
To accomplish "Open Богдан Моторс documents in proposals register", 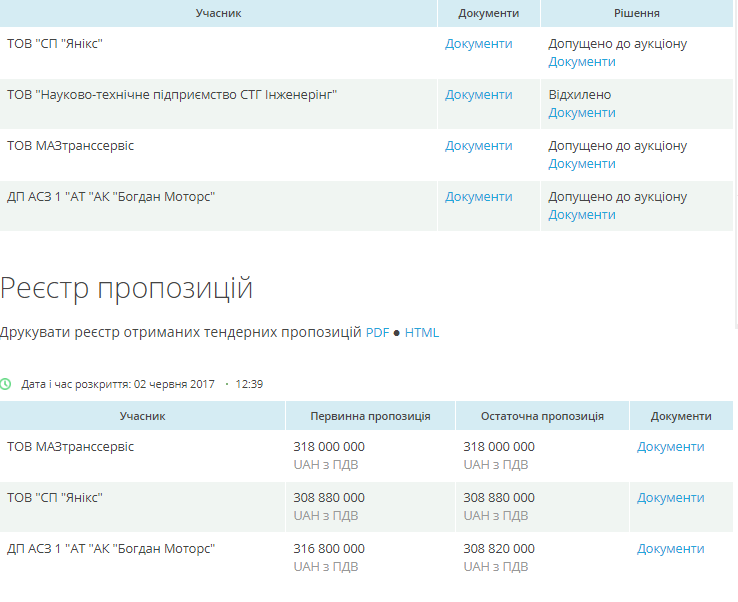I will pyautogui.click(x=670, y=549).
